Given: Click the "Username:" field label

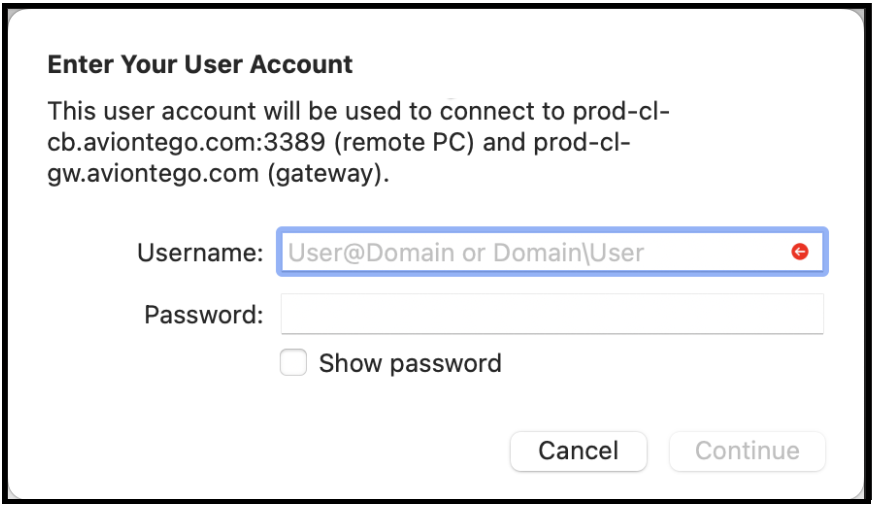Looking at the screenshot, I should click(200, 252).
